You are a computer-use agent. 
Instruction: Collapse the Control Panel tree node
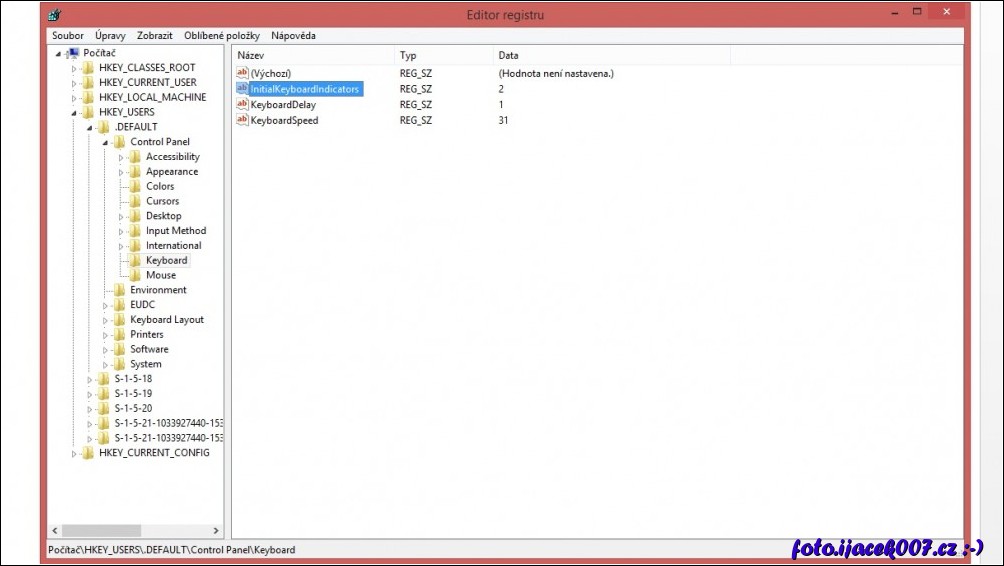[x=105, y=142]
